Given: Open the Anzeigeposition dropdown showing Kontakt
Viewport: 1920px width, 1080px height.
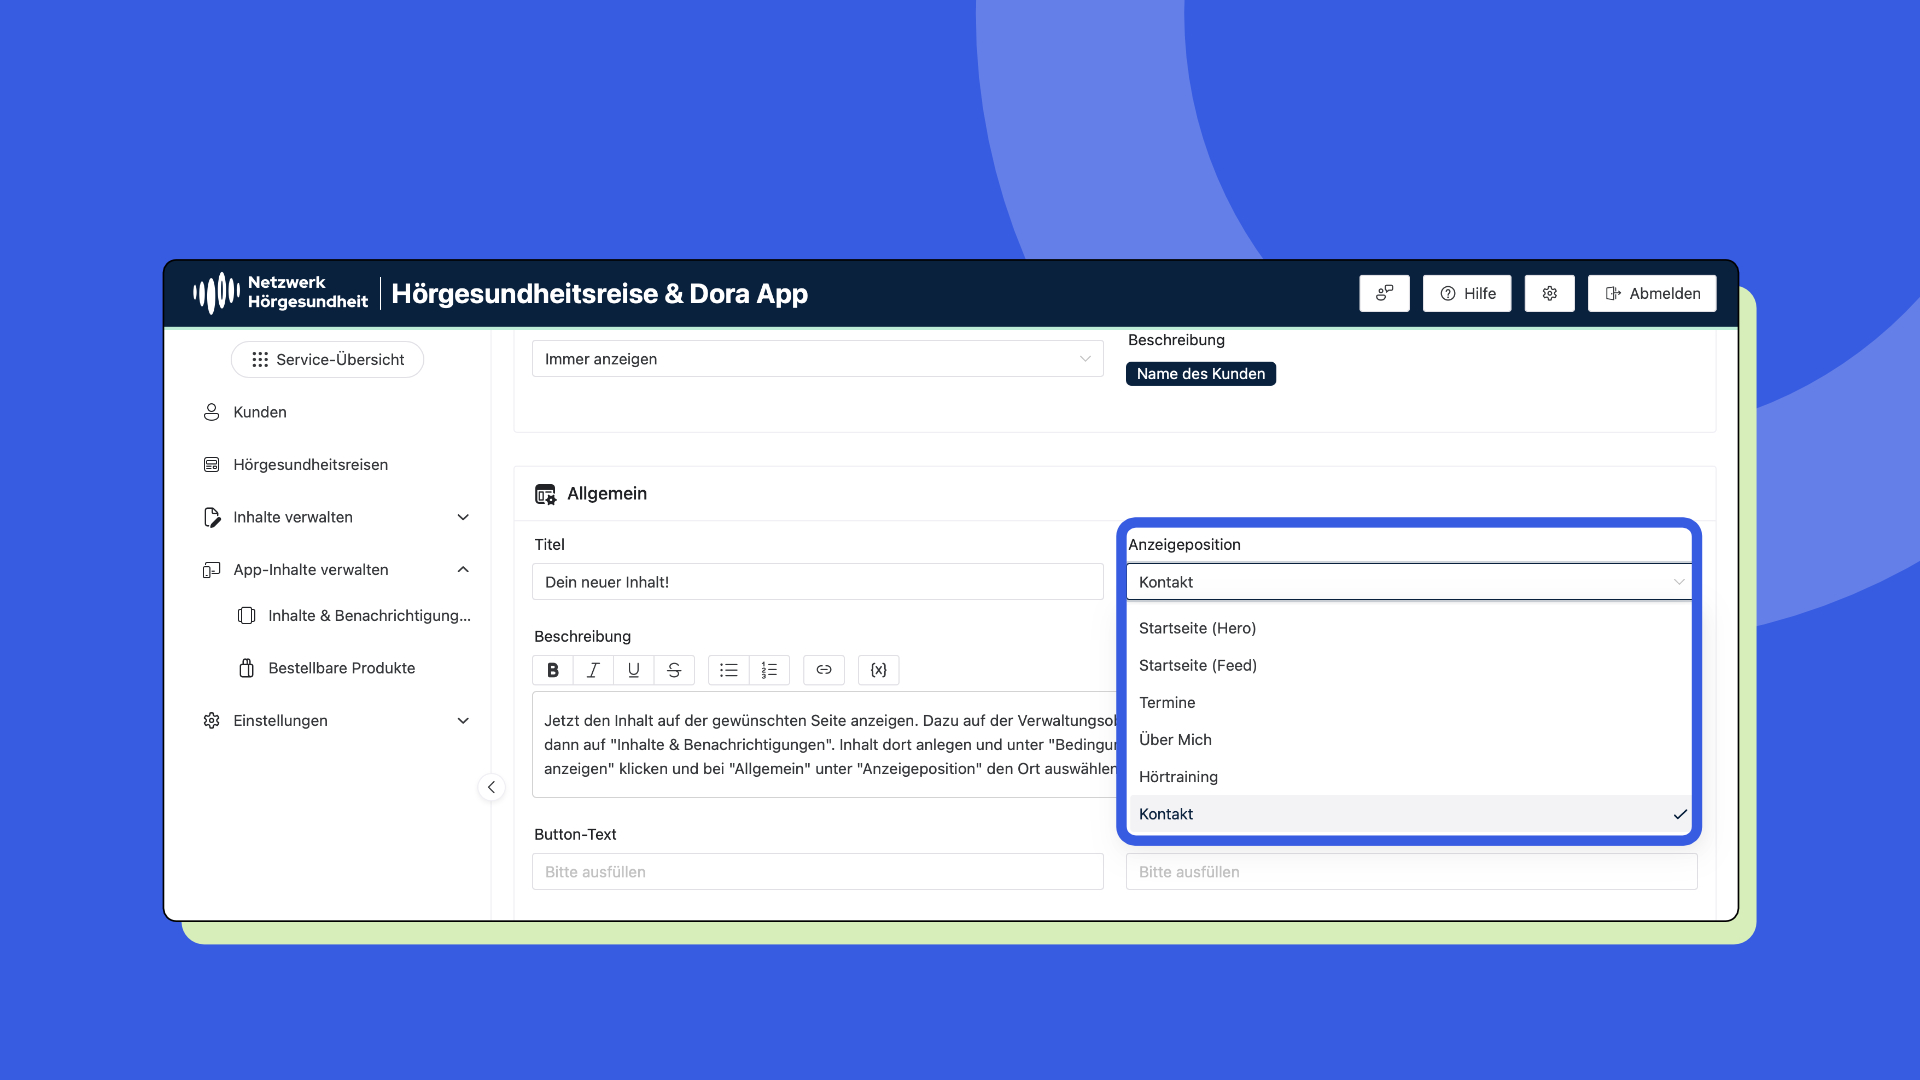Looking at the screenshot, I should (1409, 582).
